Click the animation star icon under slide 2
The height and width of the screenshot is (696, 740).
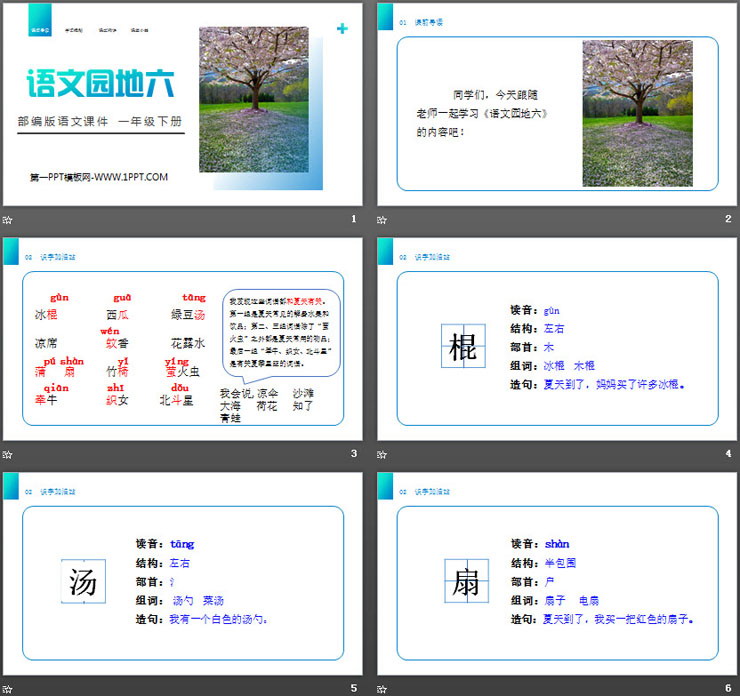click(383, 219)
